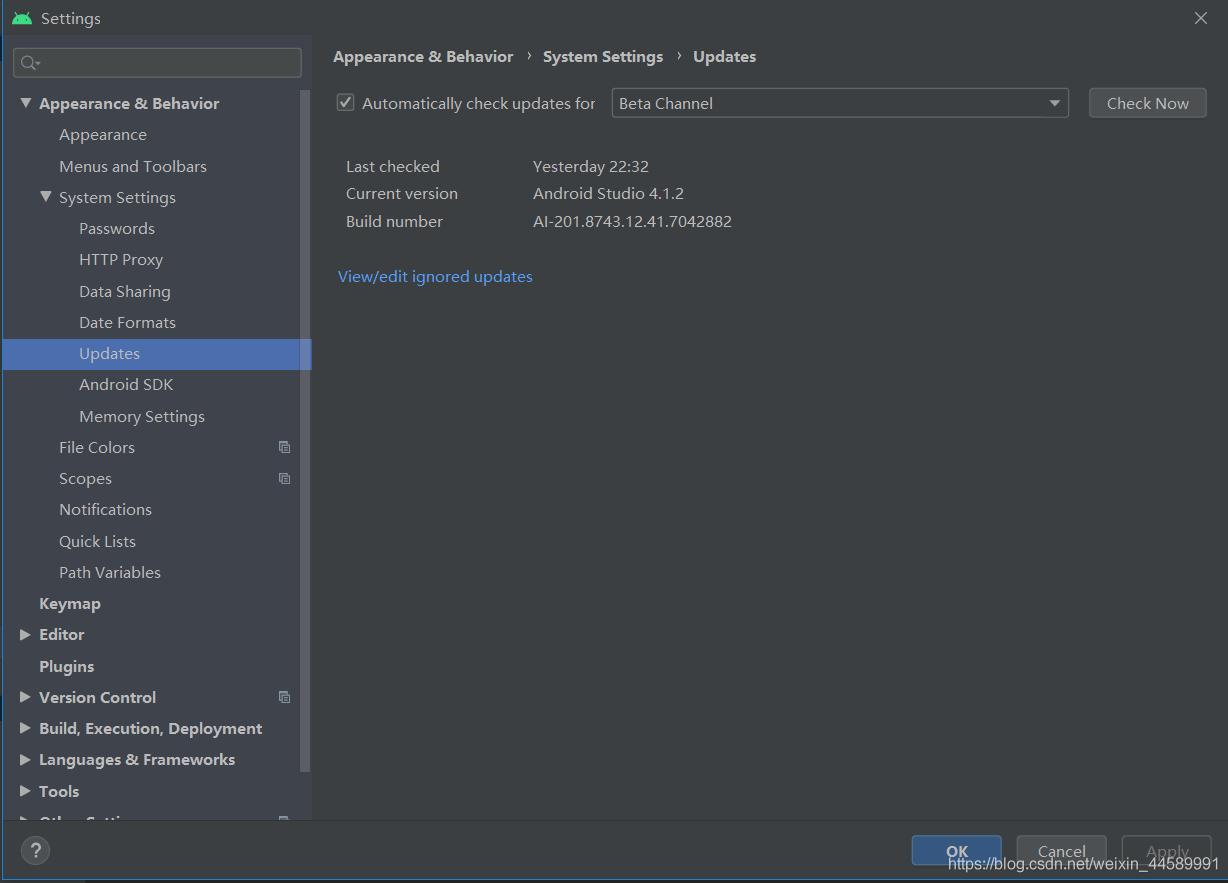Focus the settings search input field
This screenshot has height=883, width=1228.
157,63
